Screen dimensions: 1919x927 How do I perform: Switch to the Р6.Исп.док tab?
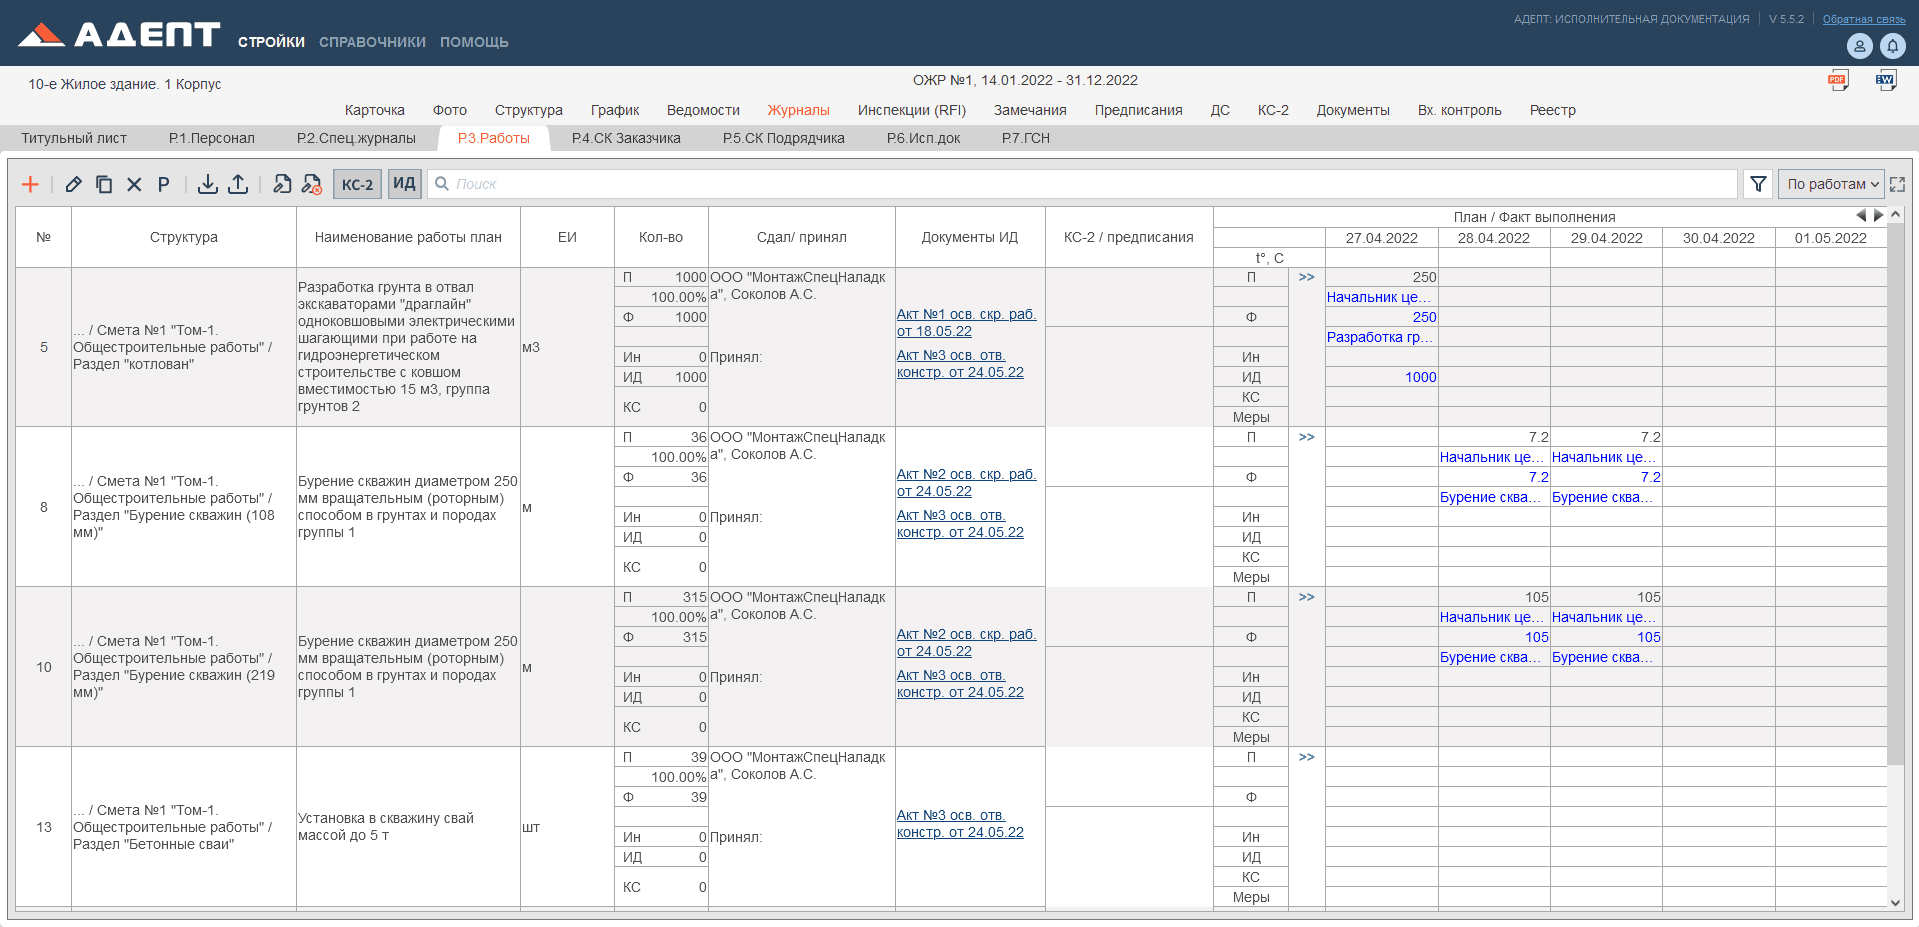pos(922,138)
